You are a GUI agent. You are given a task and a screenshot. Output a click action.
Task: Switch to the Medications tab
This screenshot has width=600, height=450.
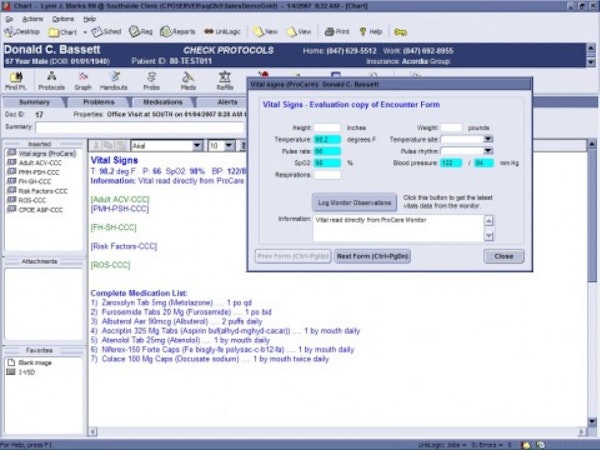(163, 102)
